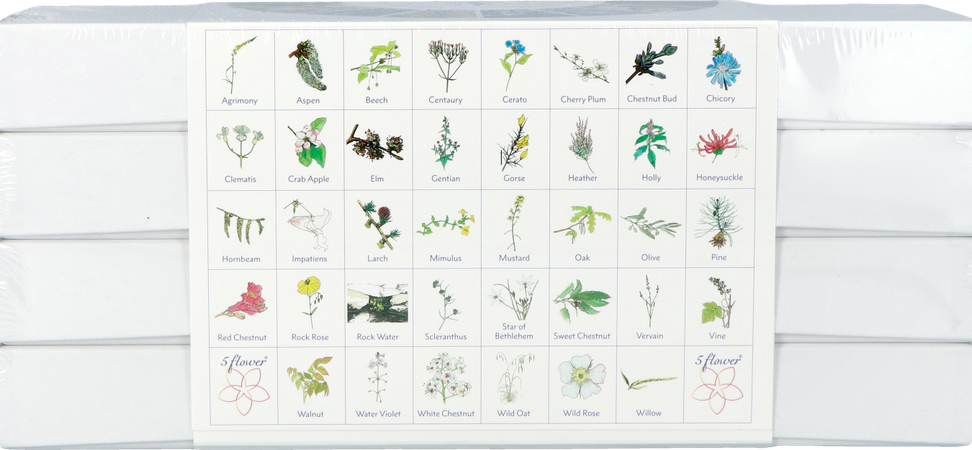Click the Red Chestnut flower illustration
Viewport: 972px width, 450px height.
point(242,301)
